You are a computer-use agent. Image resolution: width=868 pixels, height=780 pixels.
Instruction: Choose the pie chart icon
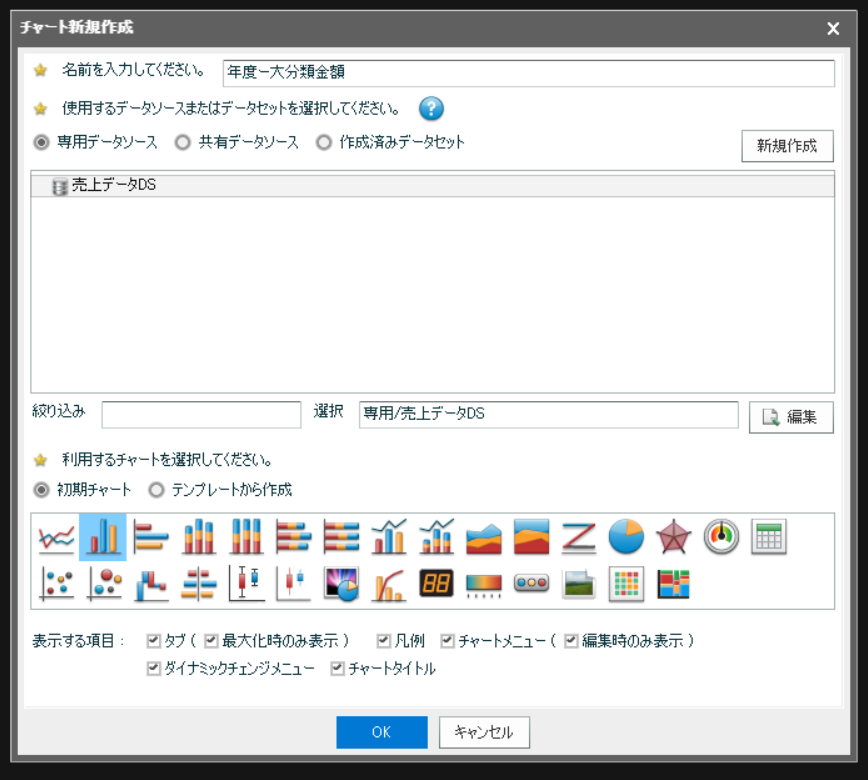pyautogui.click(x=626, y=536)
